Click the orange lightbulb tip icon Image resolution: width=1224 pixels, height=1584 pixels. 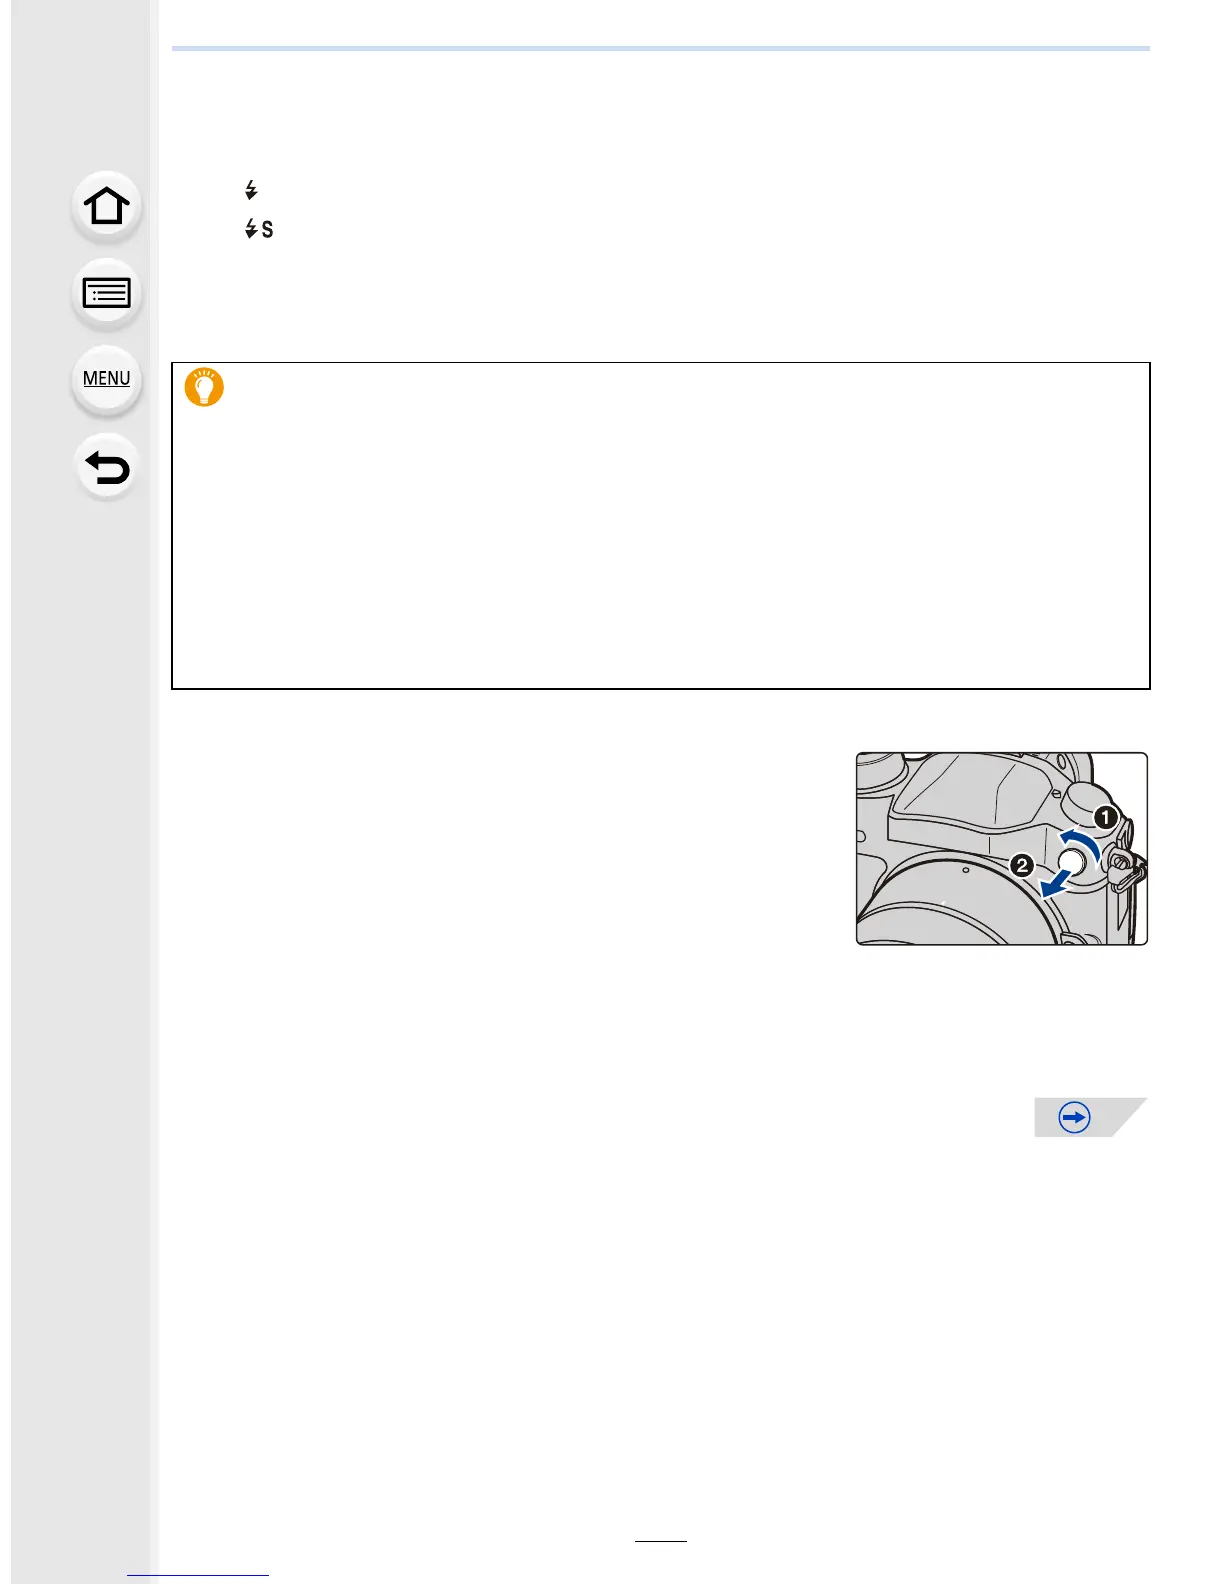(x=204, y=387)
